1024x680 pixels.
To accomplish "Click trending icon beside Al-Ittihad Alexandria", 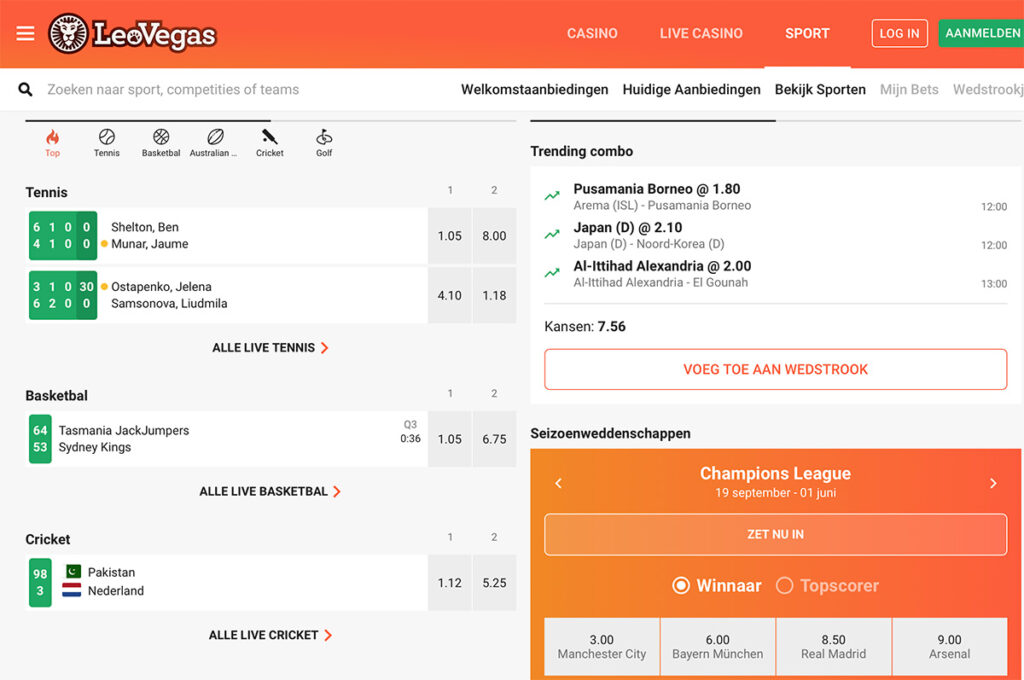I will (552, 272).
